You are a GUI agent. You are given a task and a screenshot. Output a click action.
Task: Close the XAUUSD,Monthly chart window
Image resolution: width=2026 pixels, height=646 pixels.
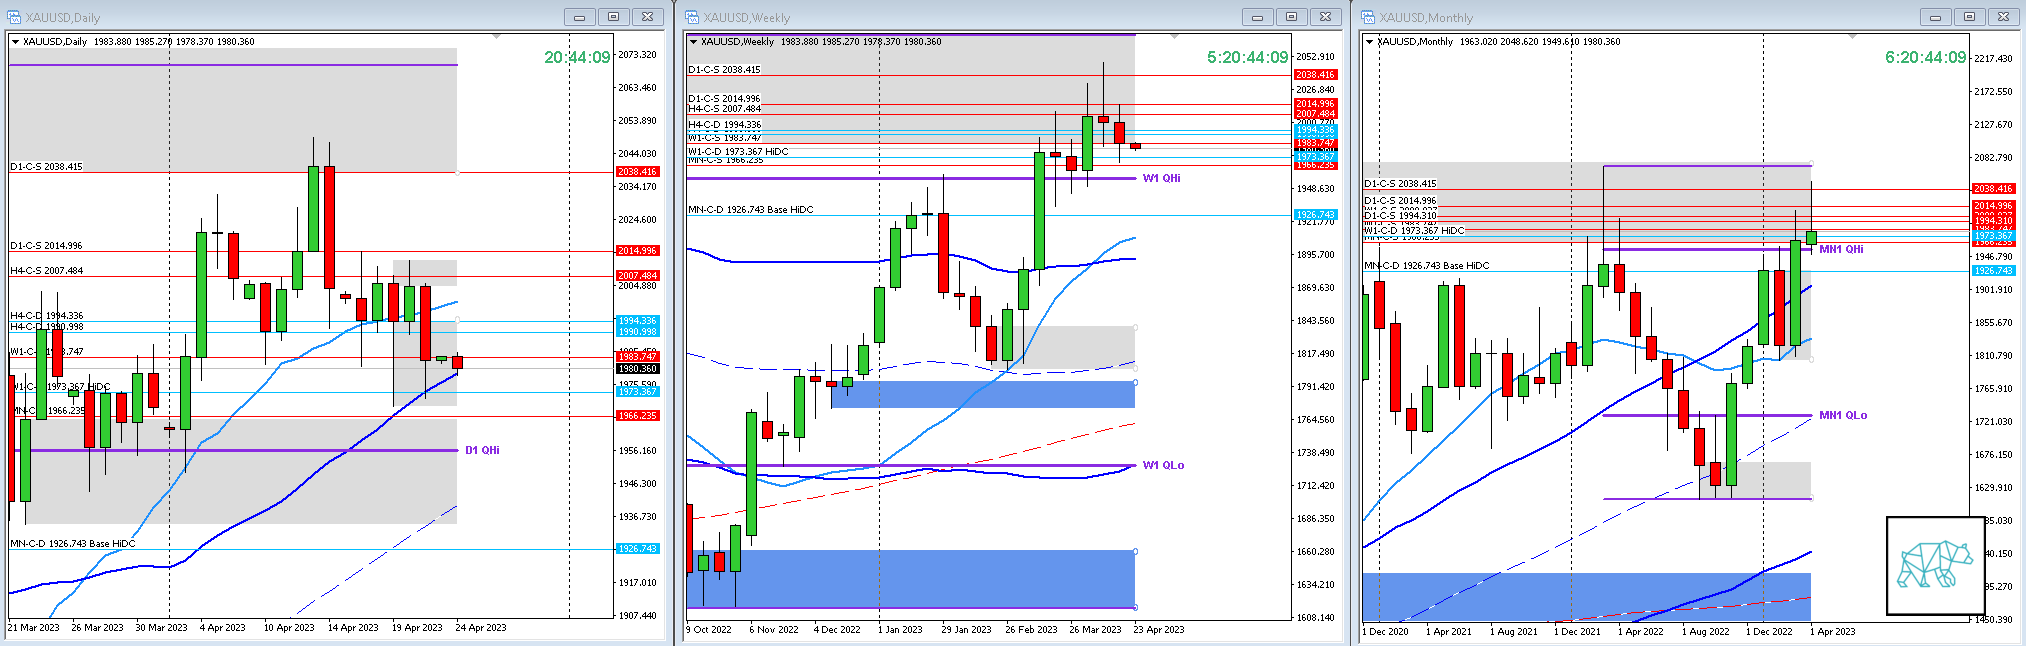tap(2003, 17)
